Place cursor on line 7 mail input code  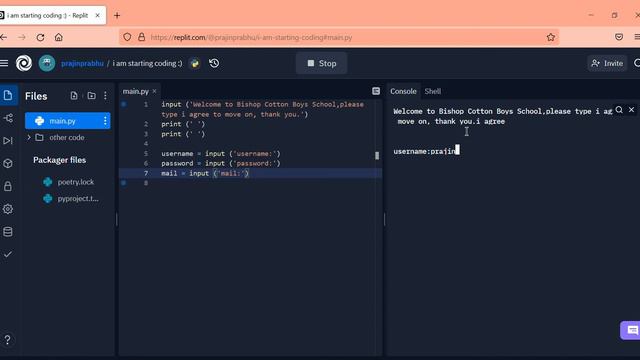click(x=205, y=173)
